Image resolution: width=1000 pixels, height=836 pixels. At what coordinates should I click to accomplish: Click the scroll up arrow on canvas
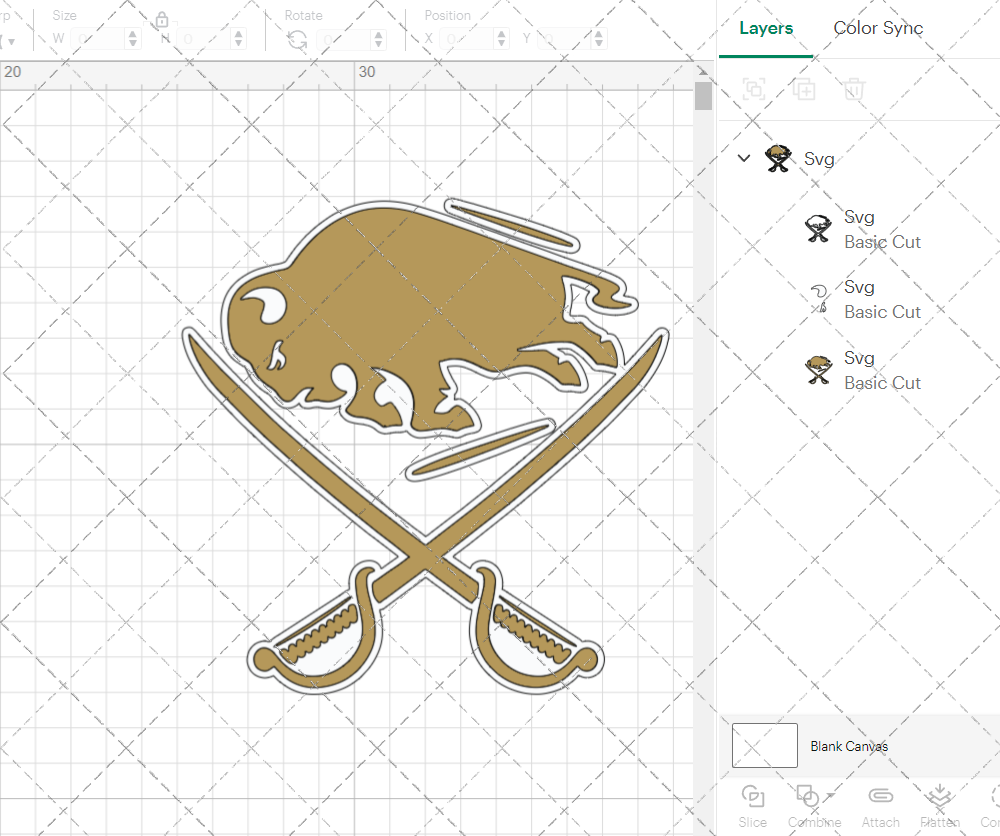pyautogui.click(x=703, y=71)
